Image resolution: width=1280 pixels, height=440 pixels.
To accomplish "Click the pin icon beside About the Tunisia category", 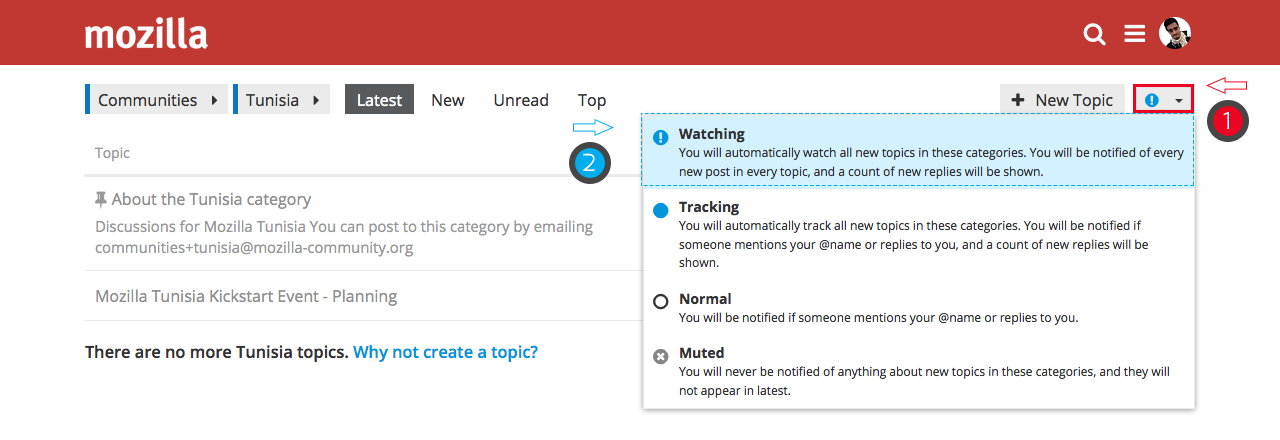I will (101, 200).
